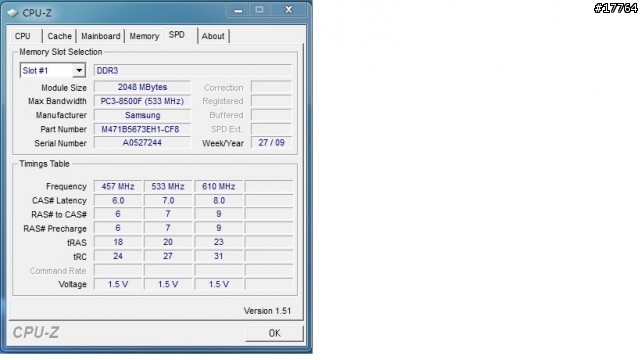Screen dimensions: 640x360
Task: Click the Voltage label
Action: pos(72,284)
